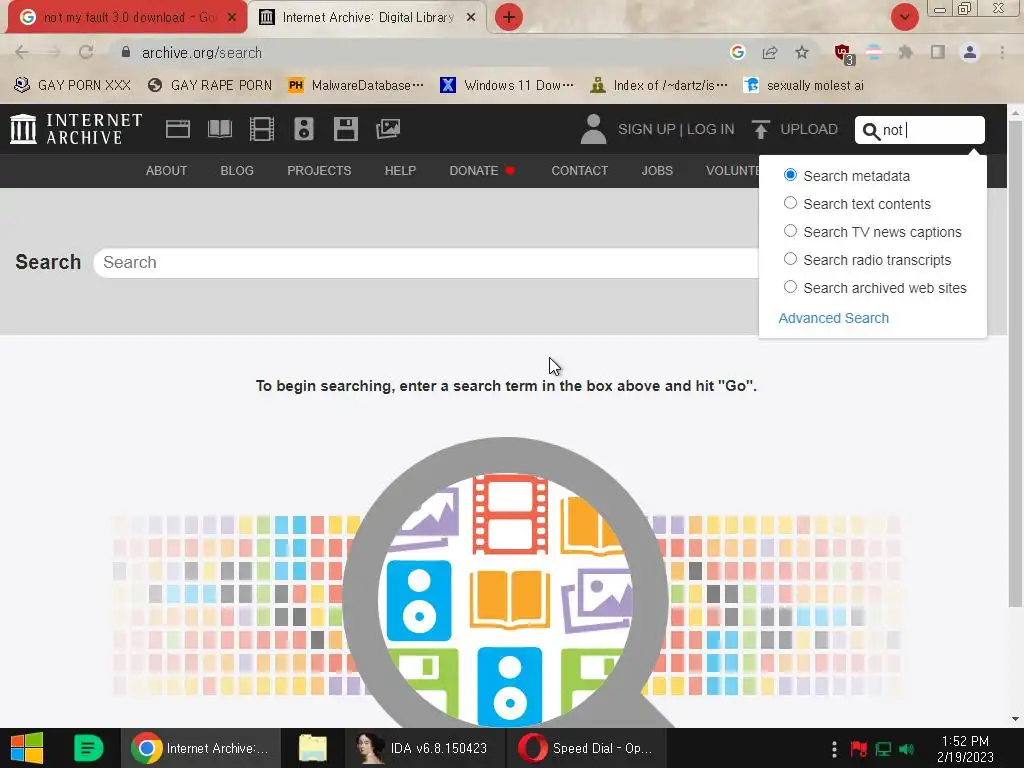The width and height of the screenshot is (1024, 768).
Task: Select Search archived web sites option
Action: pyautogui.click(x=790, y=287)
